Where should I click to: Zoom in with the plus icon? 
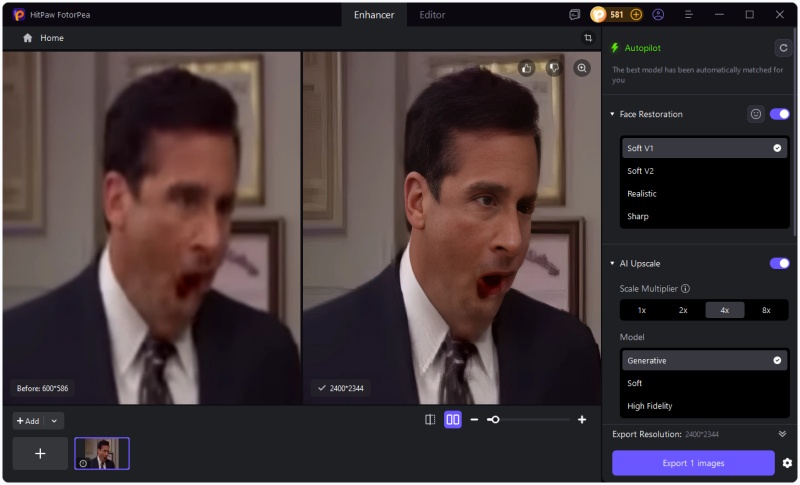tap(582, 420)
